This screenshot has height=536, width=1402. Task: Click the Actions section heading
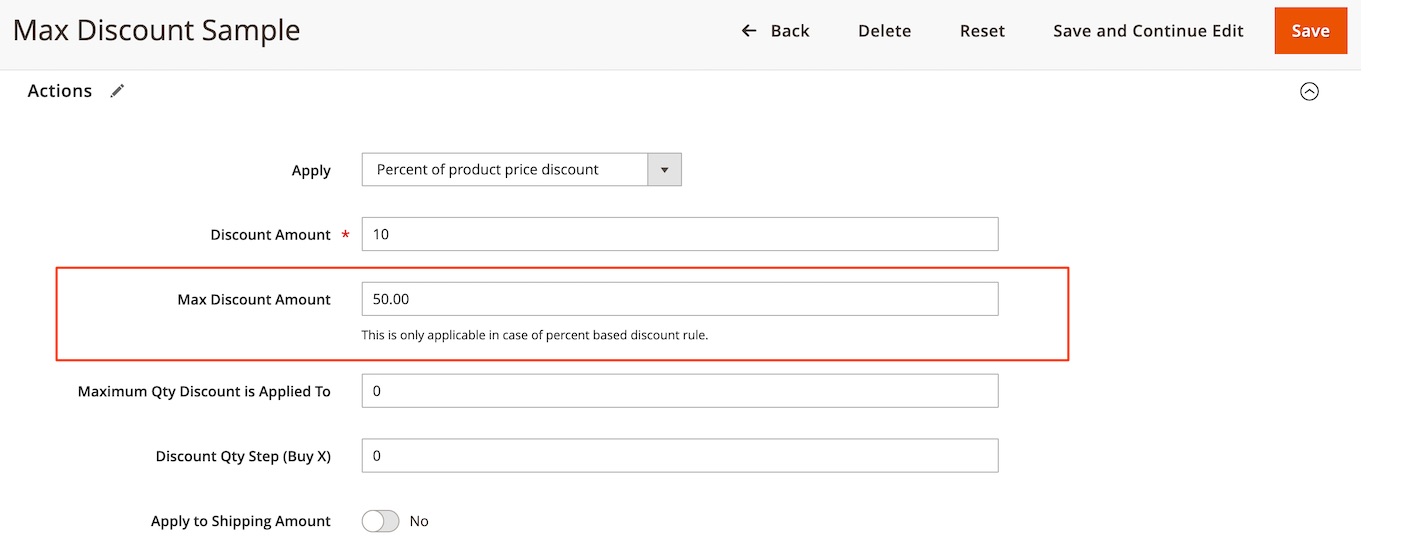click(60, 91)
